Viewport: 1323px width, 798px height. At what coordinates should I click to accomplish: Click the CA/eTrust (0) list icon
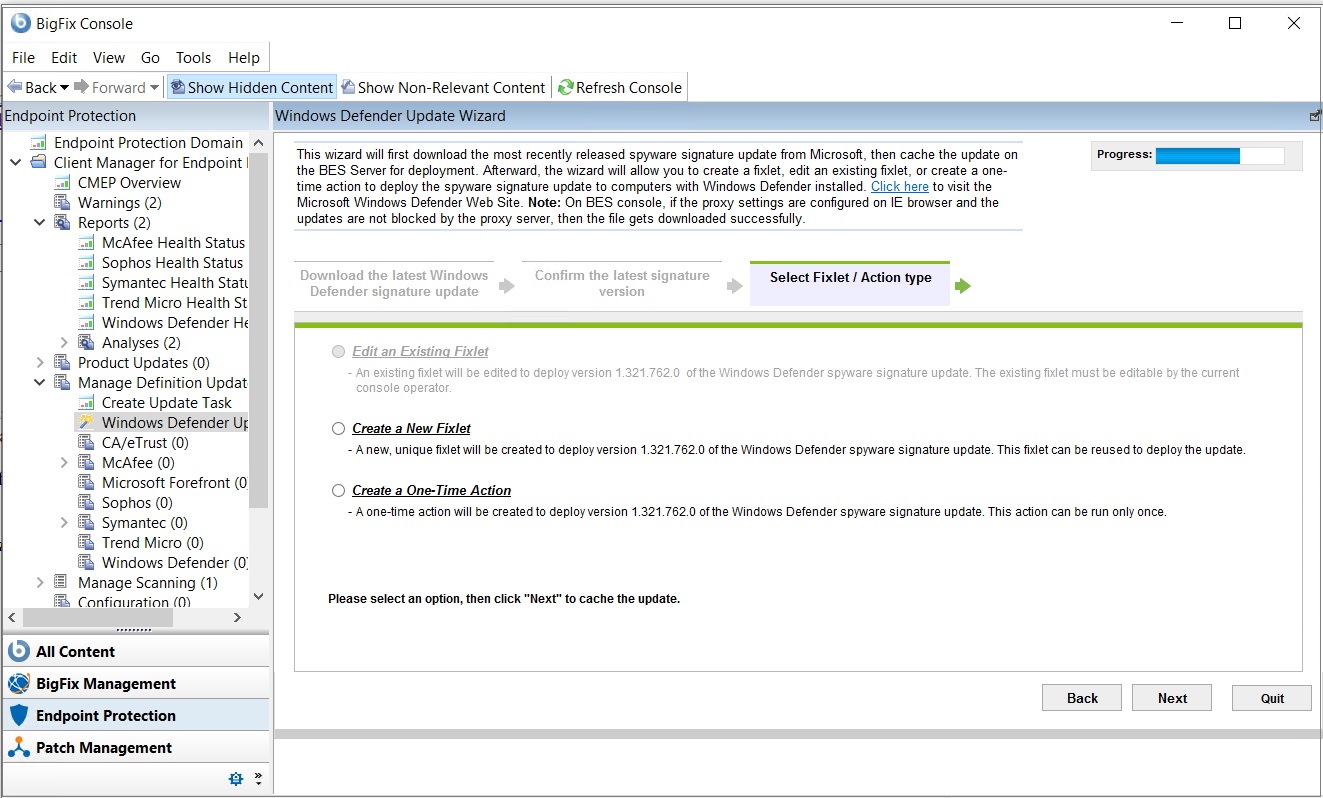[x=86, y=443]
